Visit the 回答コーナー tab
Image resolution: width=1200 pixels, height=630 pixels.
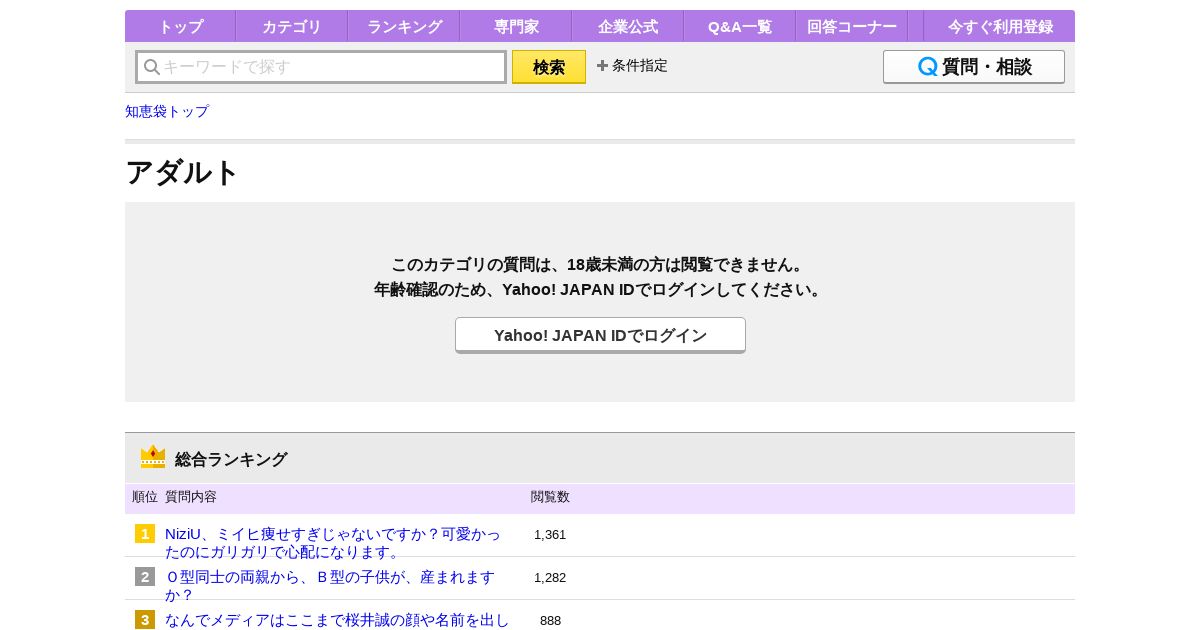(x=852, y=27)
